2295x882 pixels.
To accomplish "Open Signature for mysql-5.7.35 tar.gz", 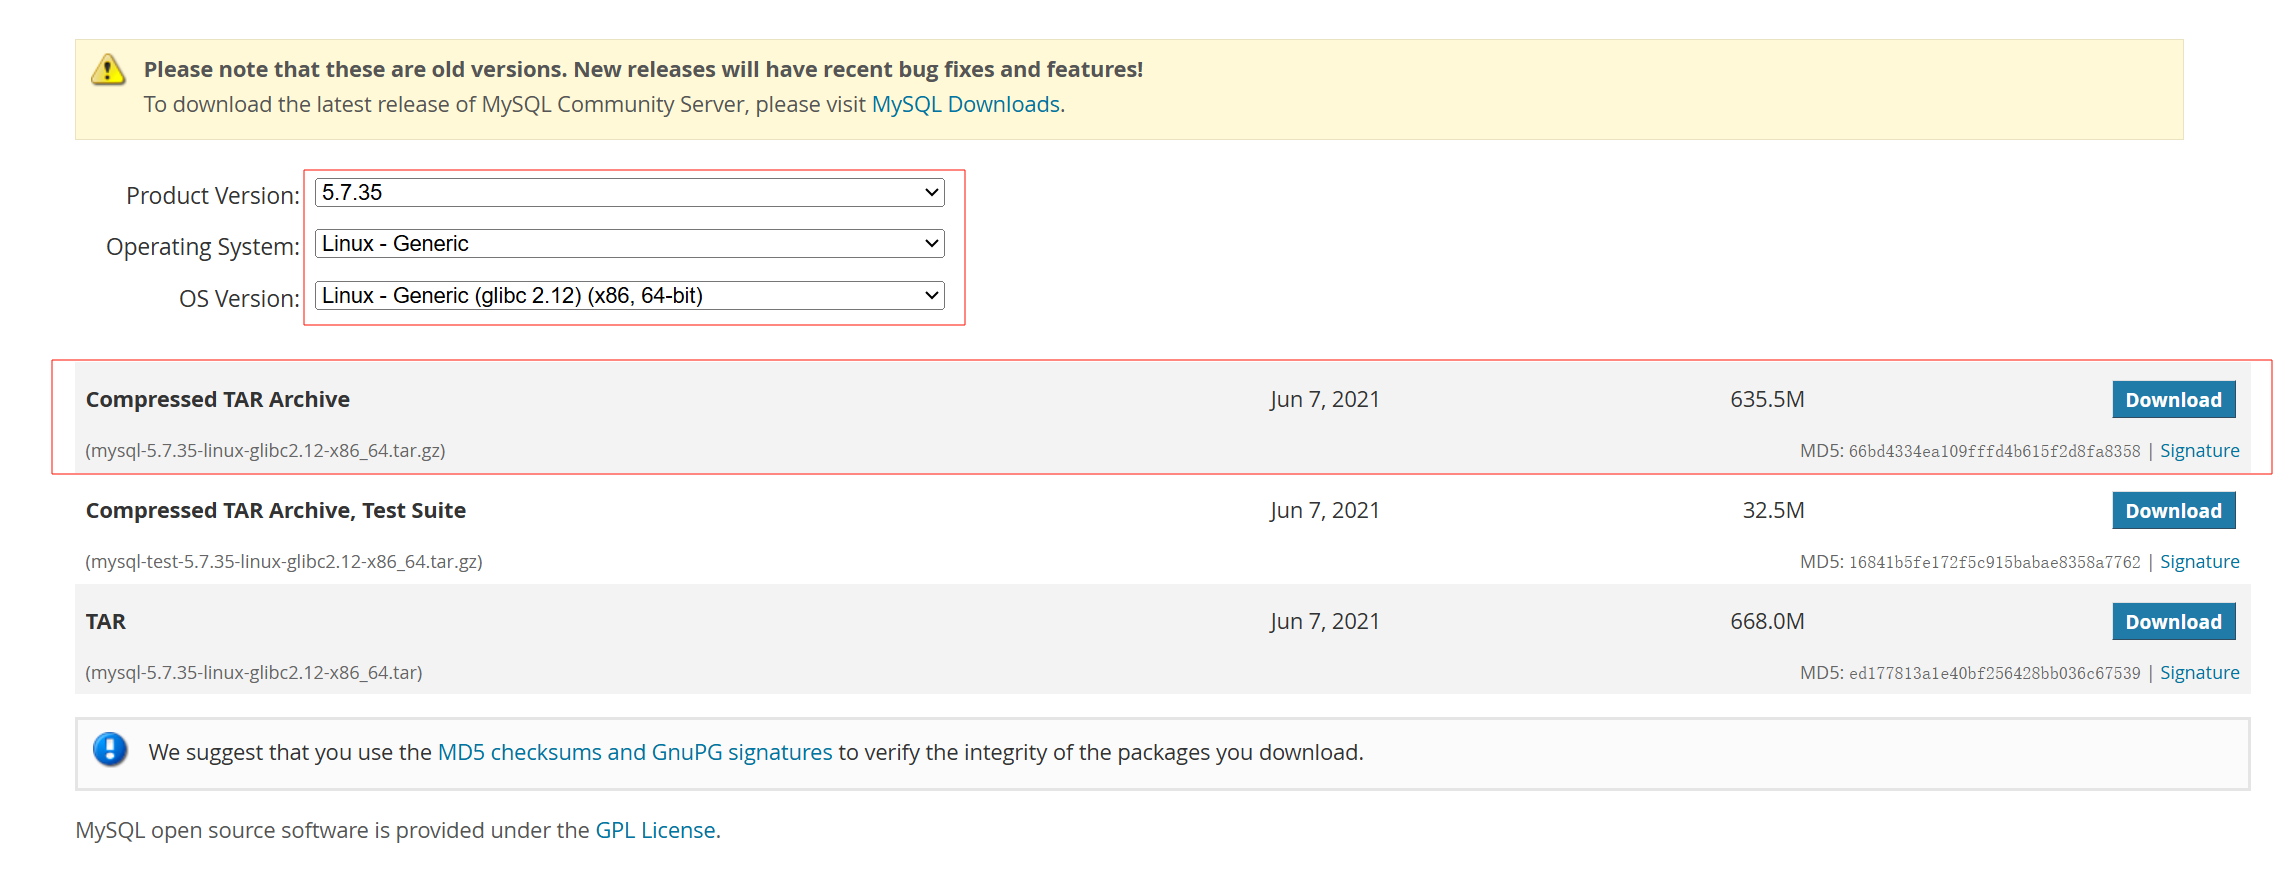I will [2199, 451].
